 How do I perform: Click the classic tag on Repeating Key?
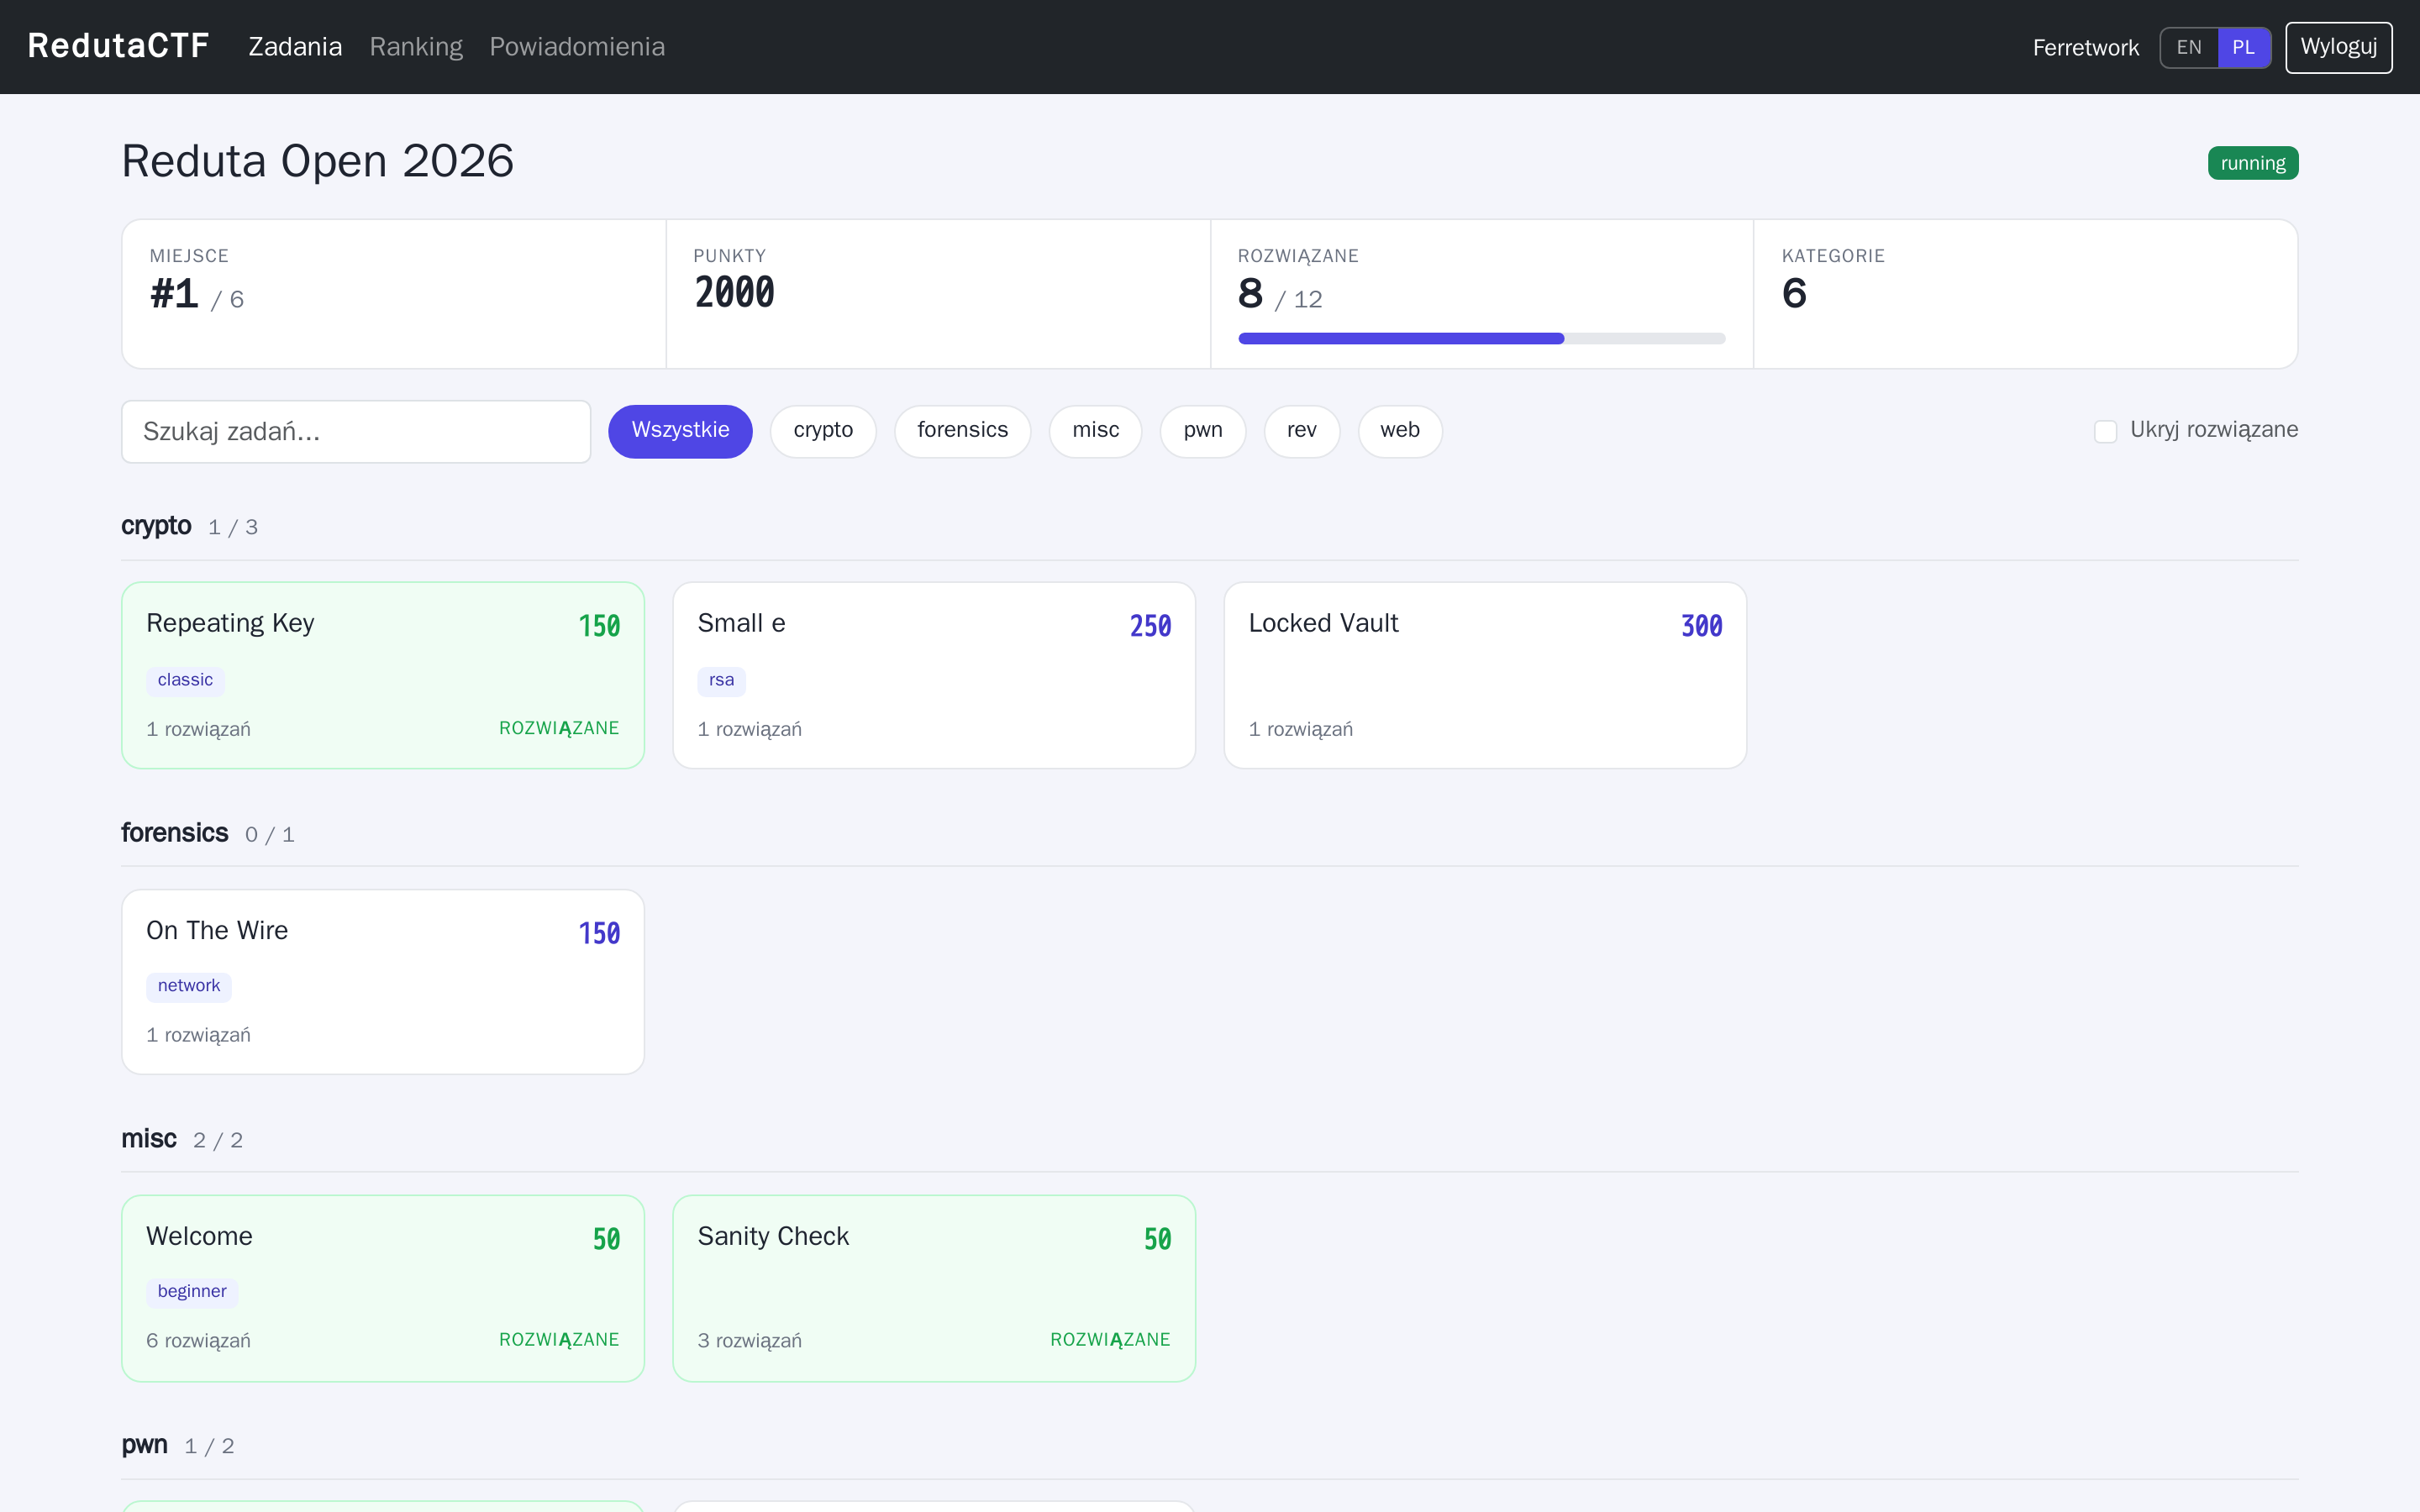185,680
